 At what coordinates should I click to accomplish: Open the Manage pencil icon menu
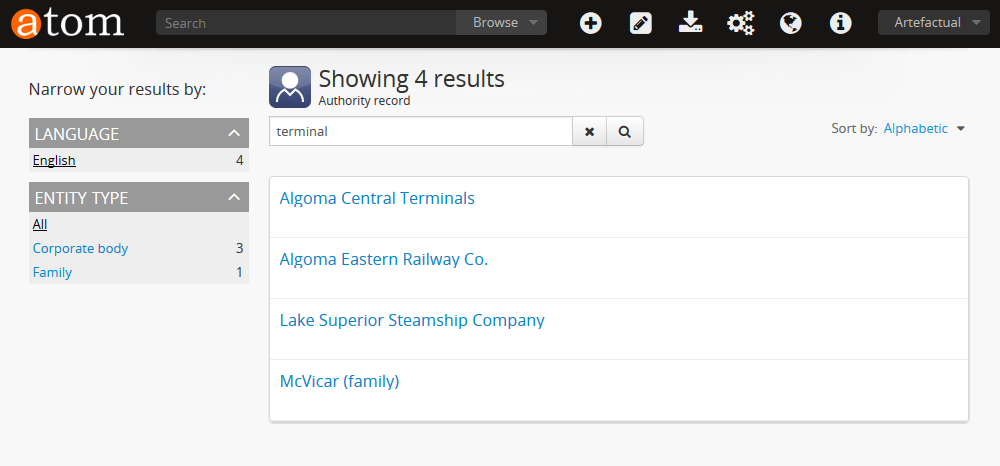[641, 23]
